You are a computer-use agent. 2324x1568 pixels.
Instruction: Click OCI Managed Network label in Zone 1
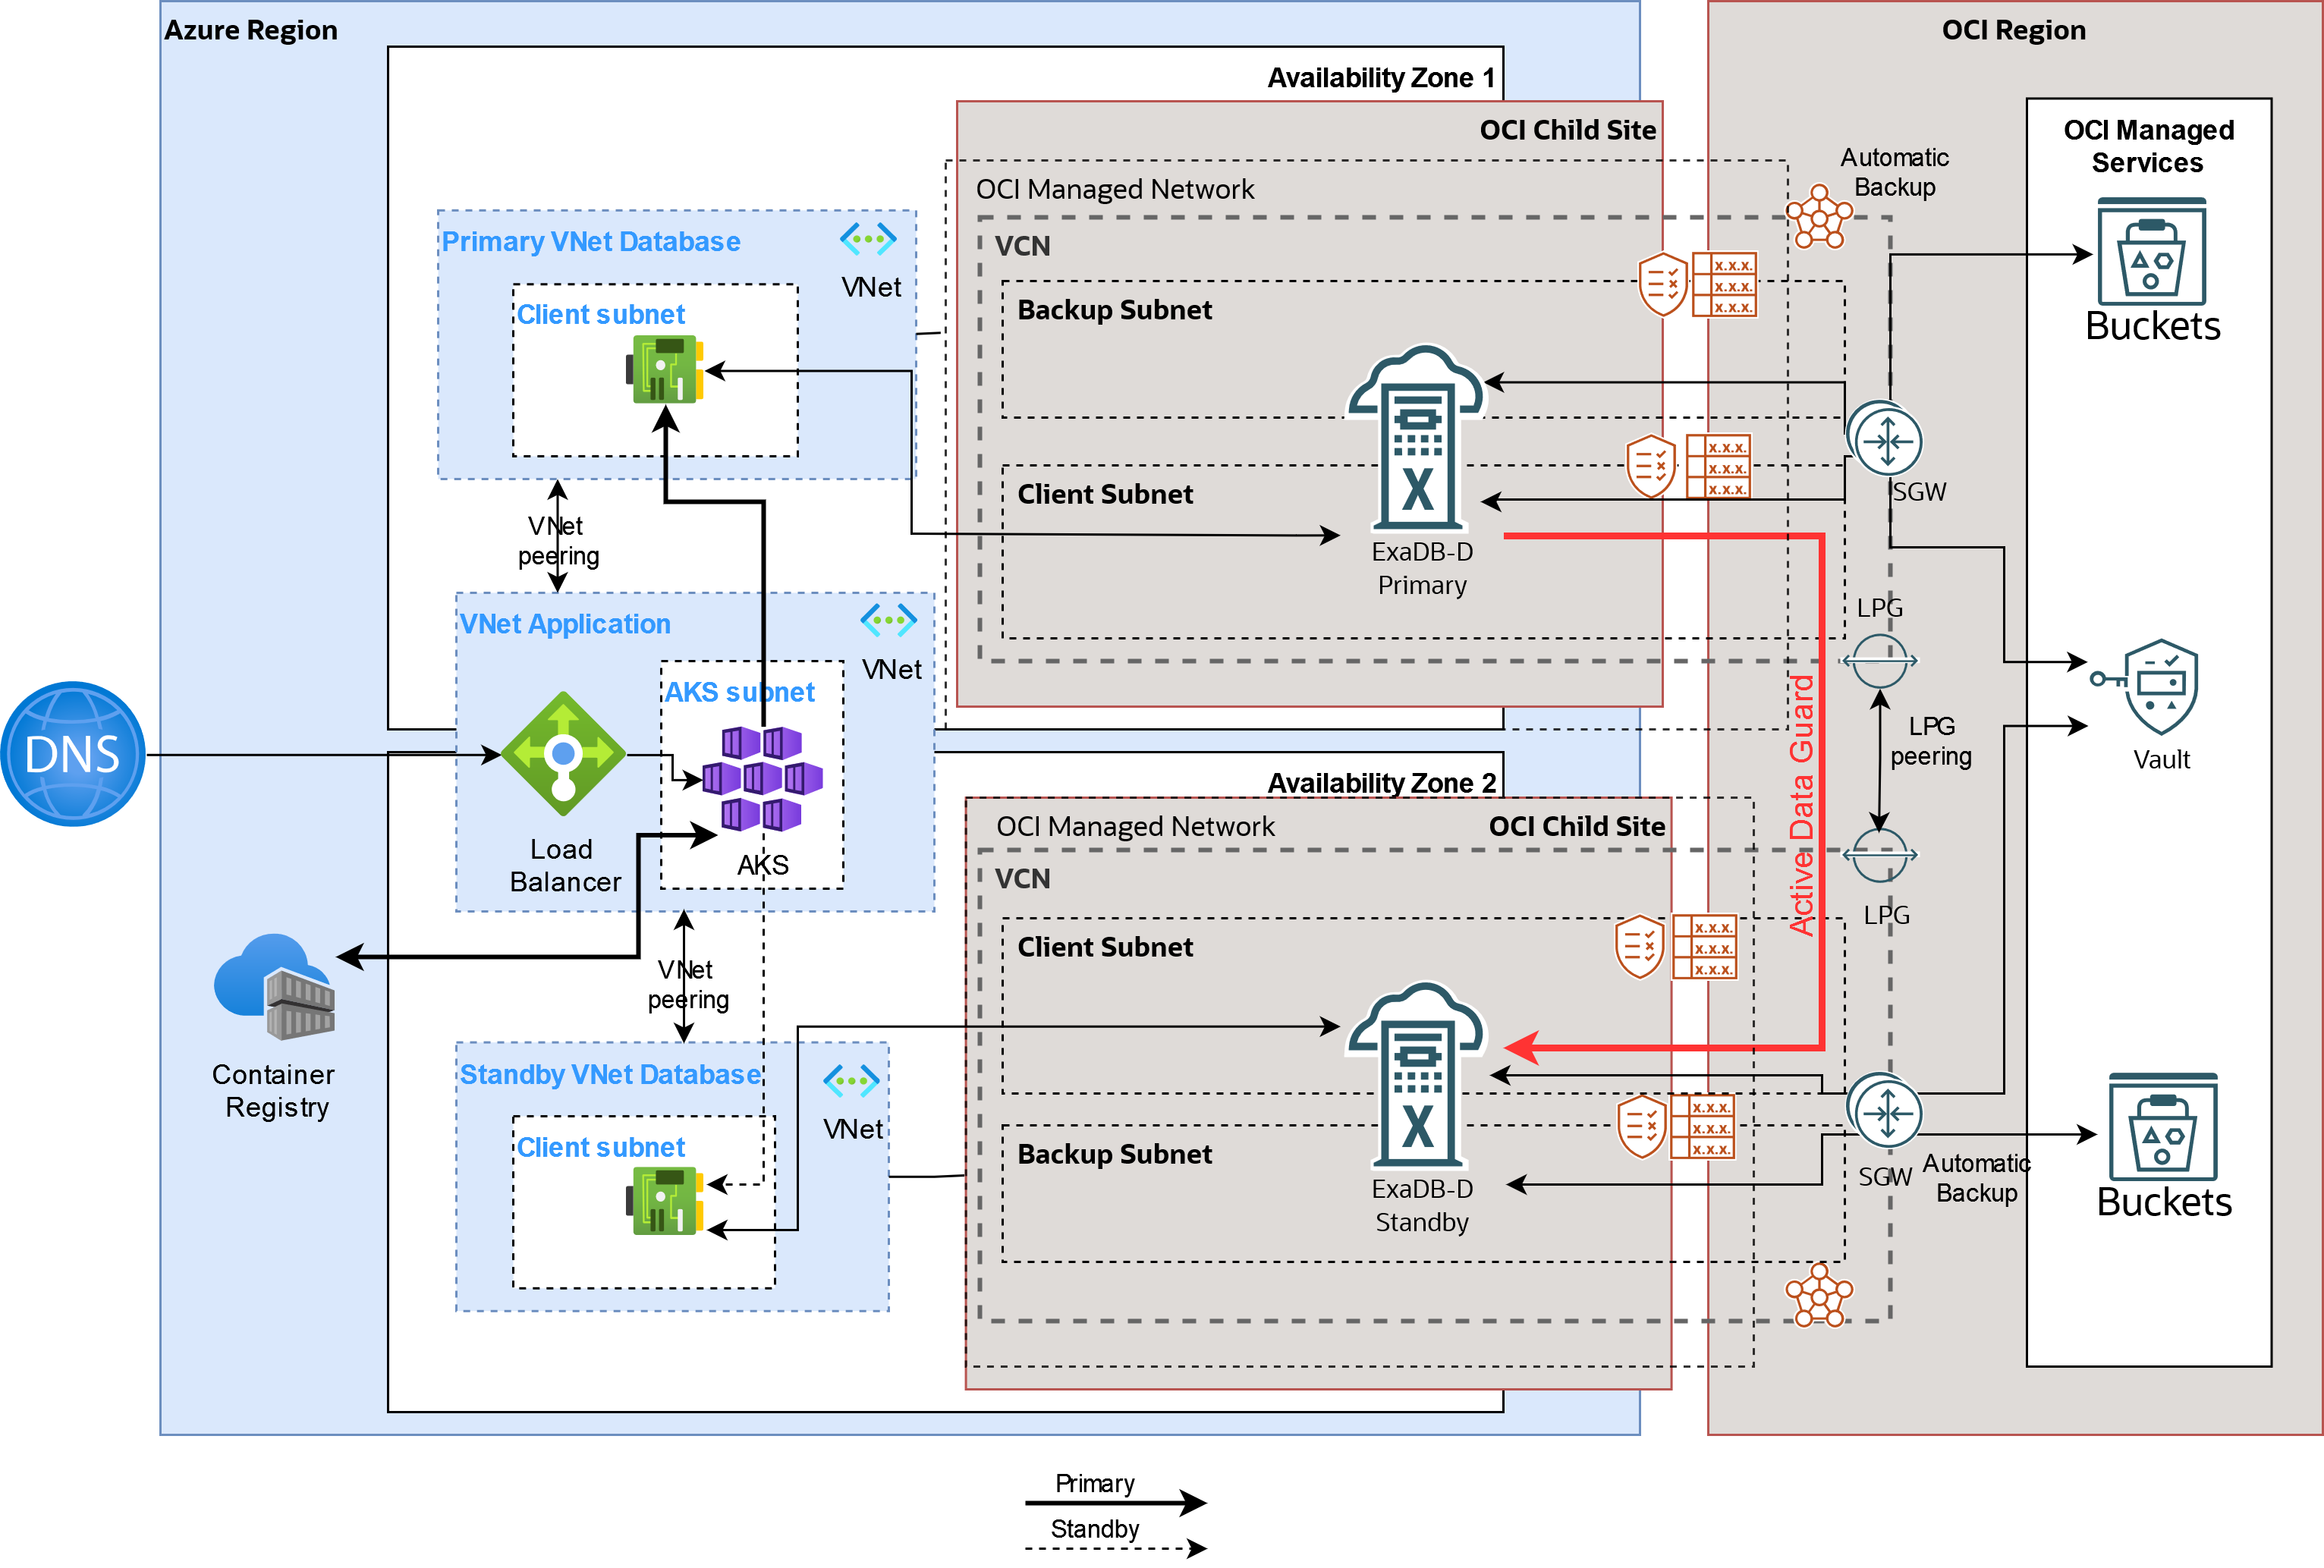tap(1114, 189)
